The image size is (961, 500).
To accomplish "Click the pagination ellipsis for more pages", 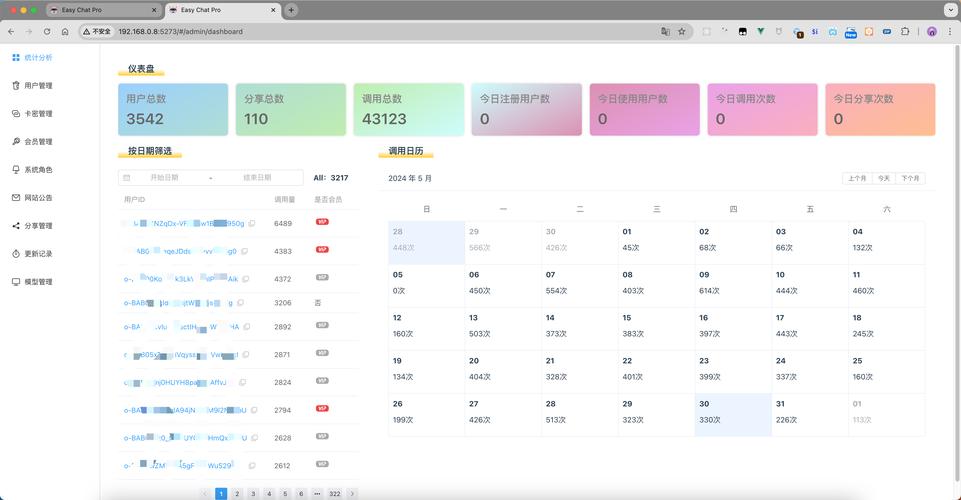I will [x=317, y=494].
